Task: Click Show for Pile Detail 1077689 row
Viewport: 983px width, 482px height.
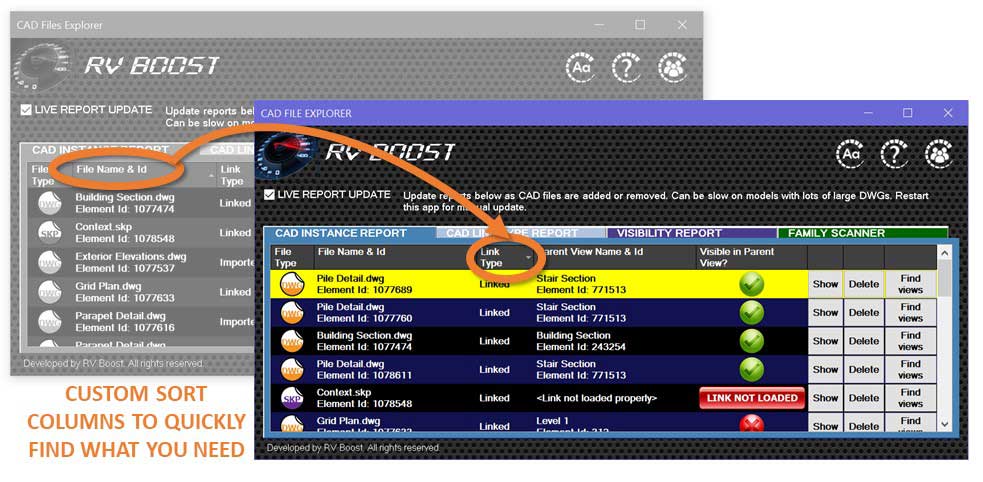Action: pyautogui.click(x=825, y=284)
